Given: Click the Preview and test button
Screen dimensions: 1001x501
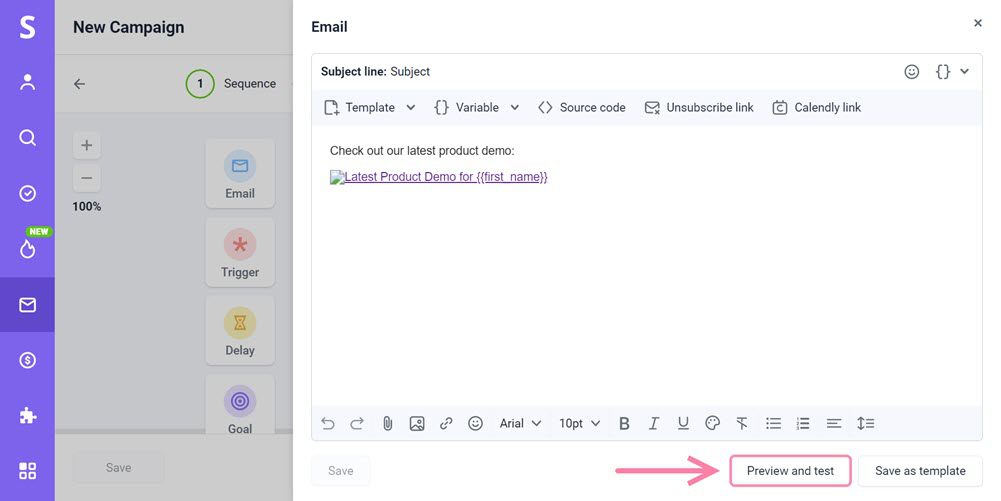Looking at the screenshot, I should tap(790, 471).
